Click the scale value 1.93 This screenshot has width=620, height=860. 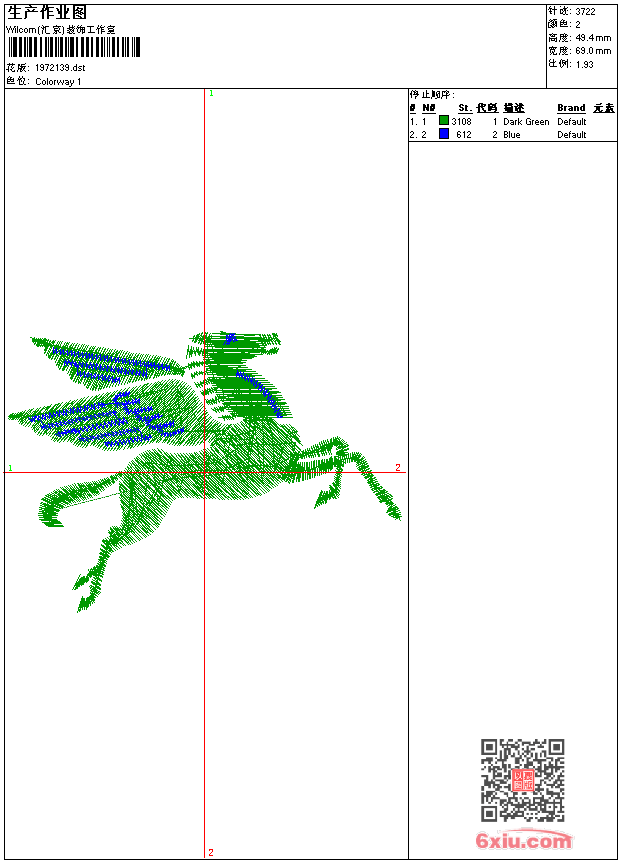point(584,64)
